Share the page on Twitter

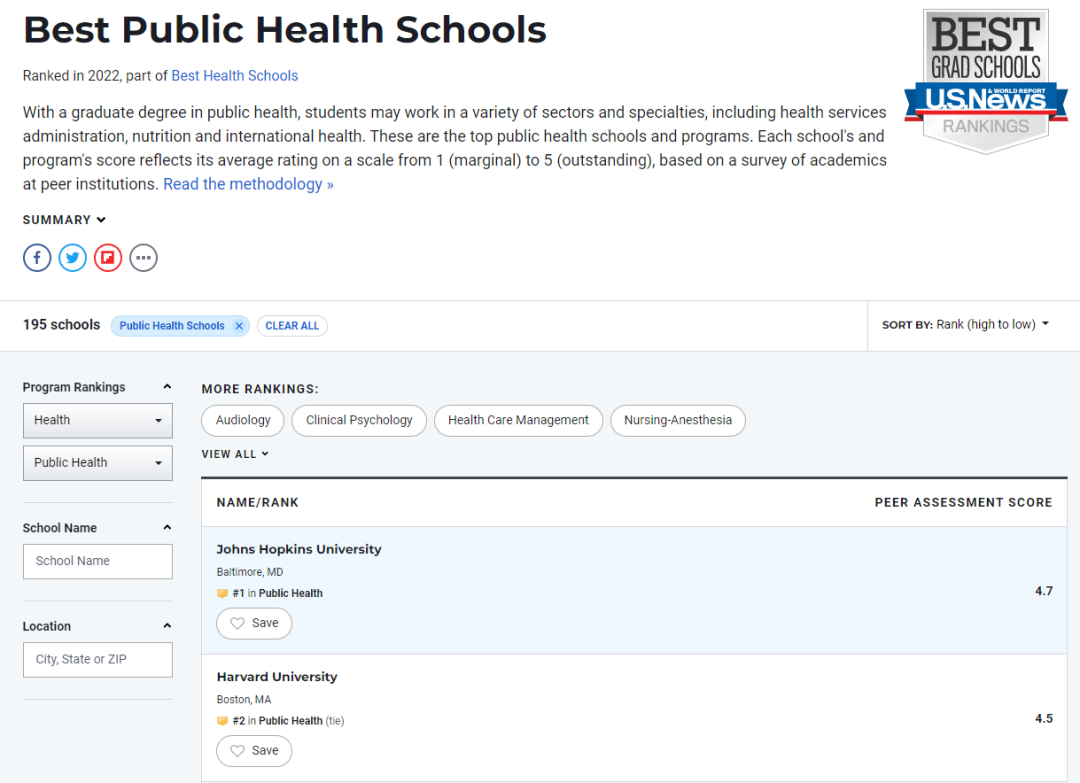click(x=72, y=258)
